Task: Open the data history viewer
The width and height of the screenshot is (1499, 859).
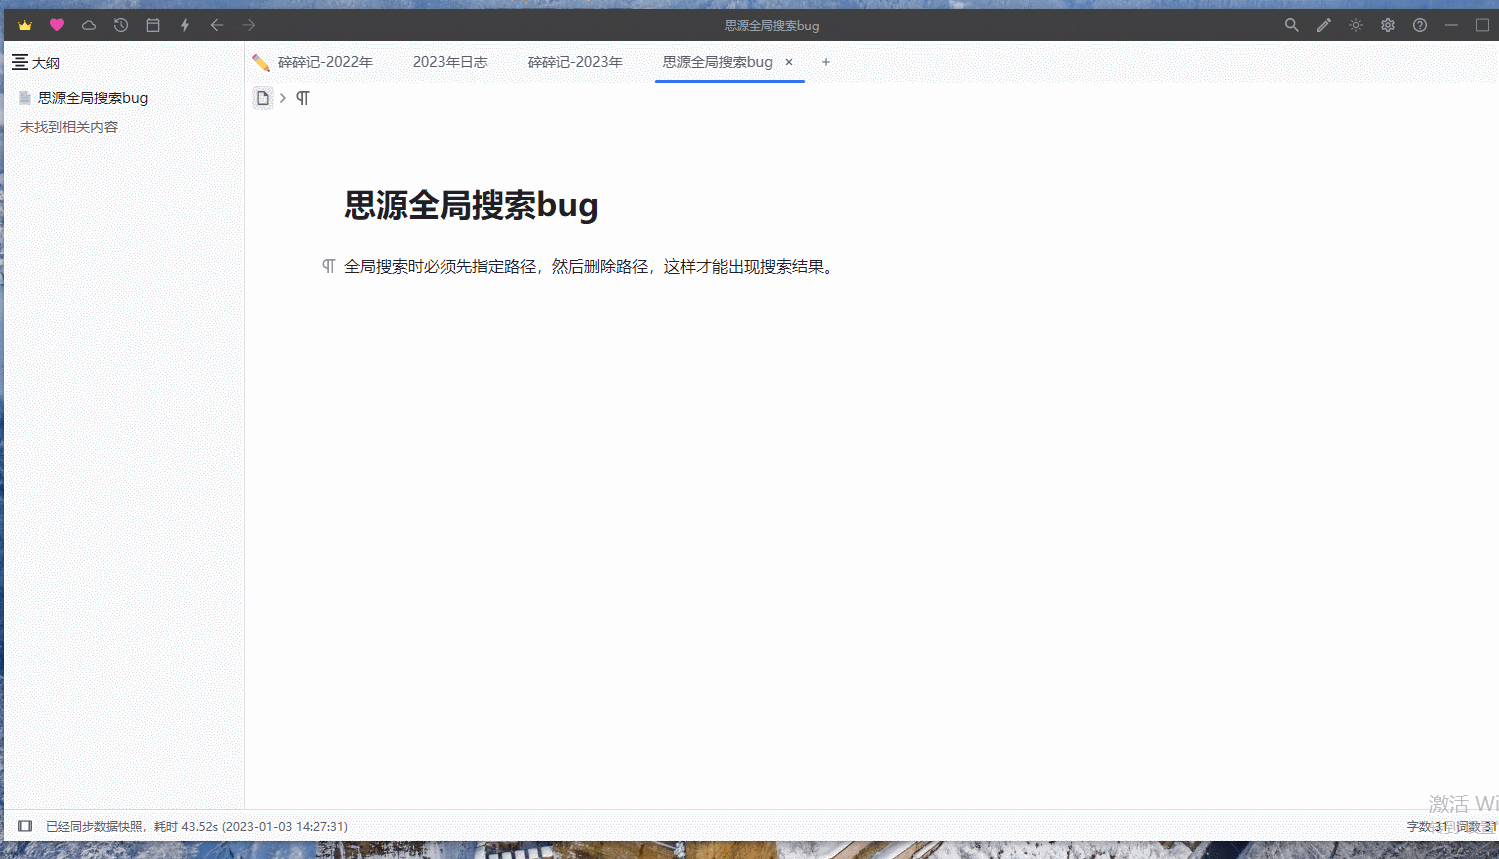Action: point(120,25)
